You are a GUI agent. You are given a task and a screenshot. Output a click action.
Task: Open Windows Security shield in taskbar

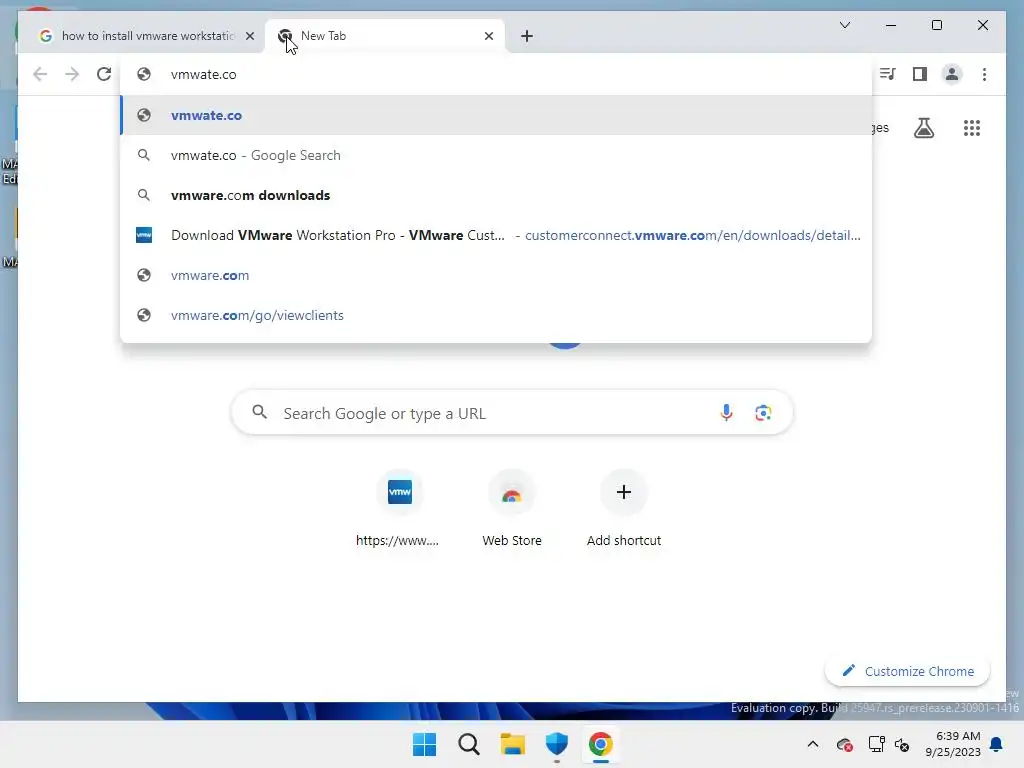(x=556, y=744)
